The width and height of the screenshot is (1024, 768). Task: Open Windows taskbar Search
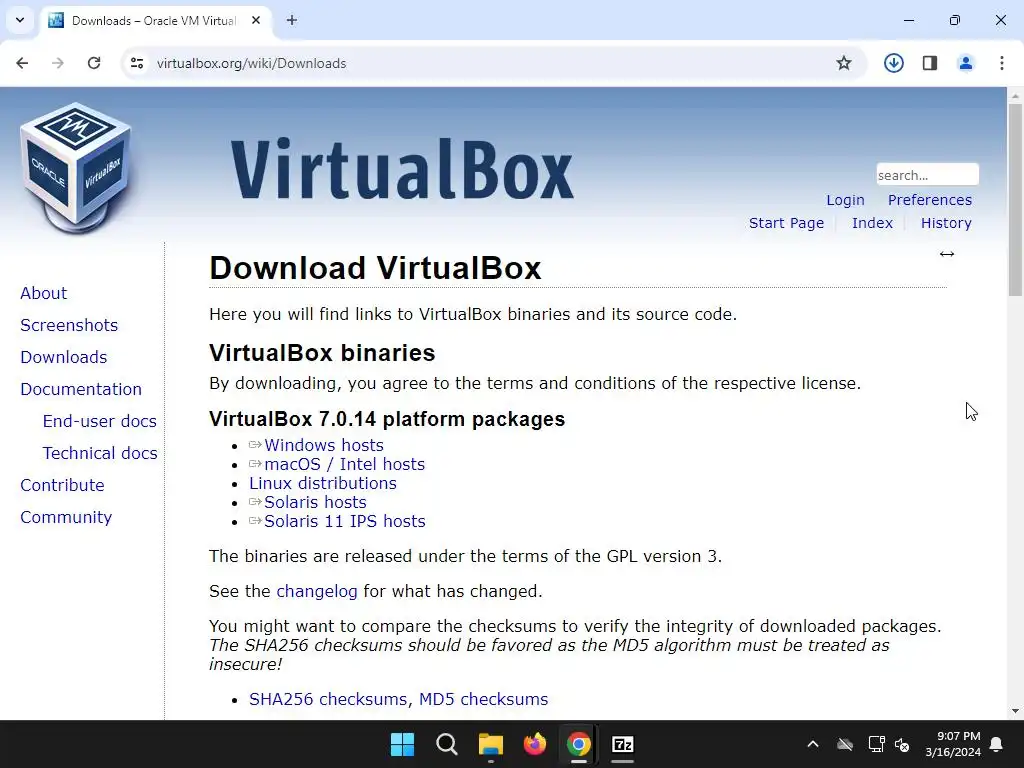tap(447, 744)
